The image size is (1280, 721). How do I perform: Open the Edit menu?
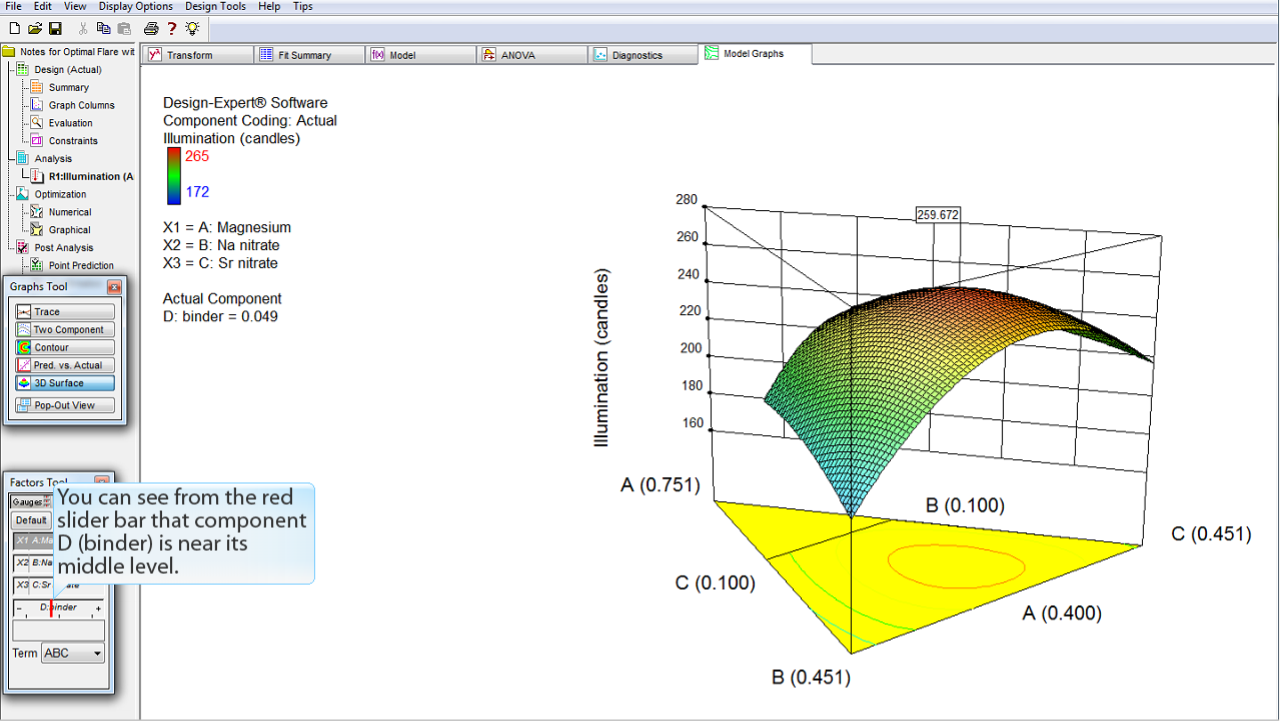[x=42, y=6]
